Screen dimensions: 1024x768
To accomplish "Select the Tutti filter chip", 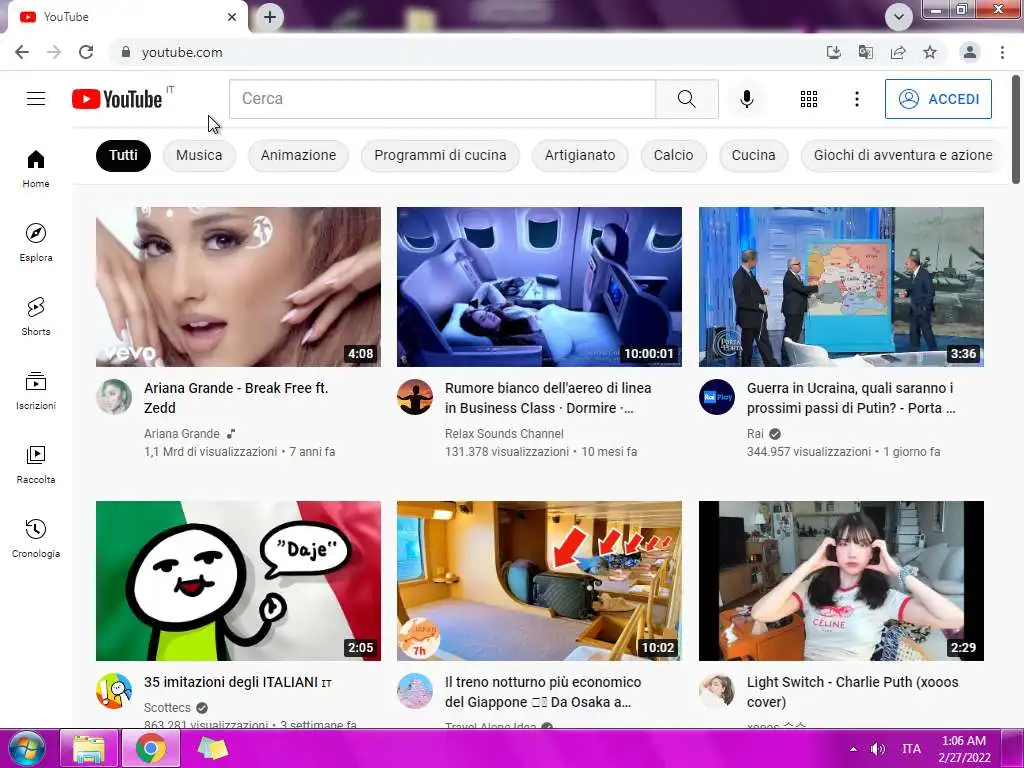I will coord(123,155).
